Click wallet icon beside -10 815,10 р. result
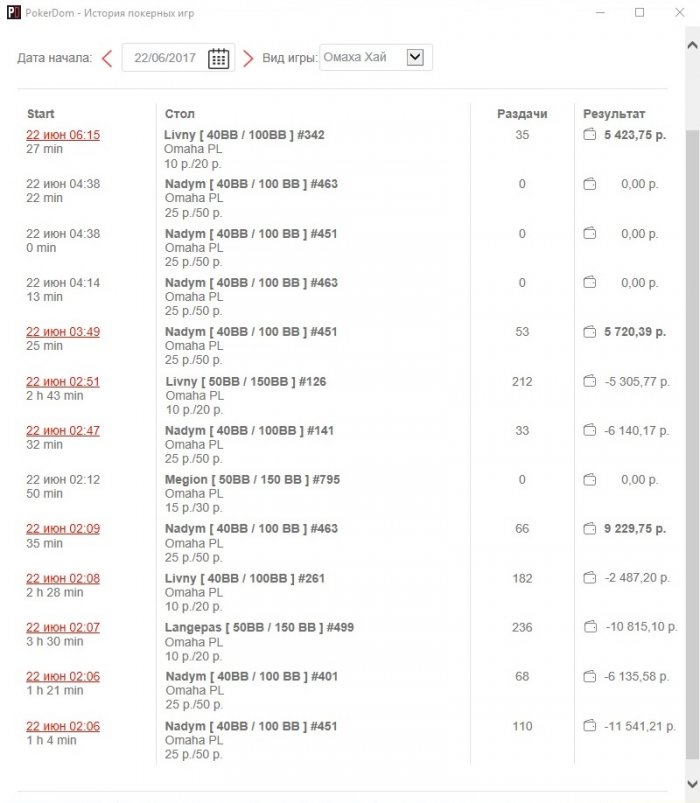The image size is (700, 803). click(x=590, y=627)
